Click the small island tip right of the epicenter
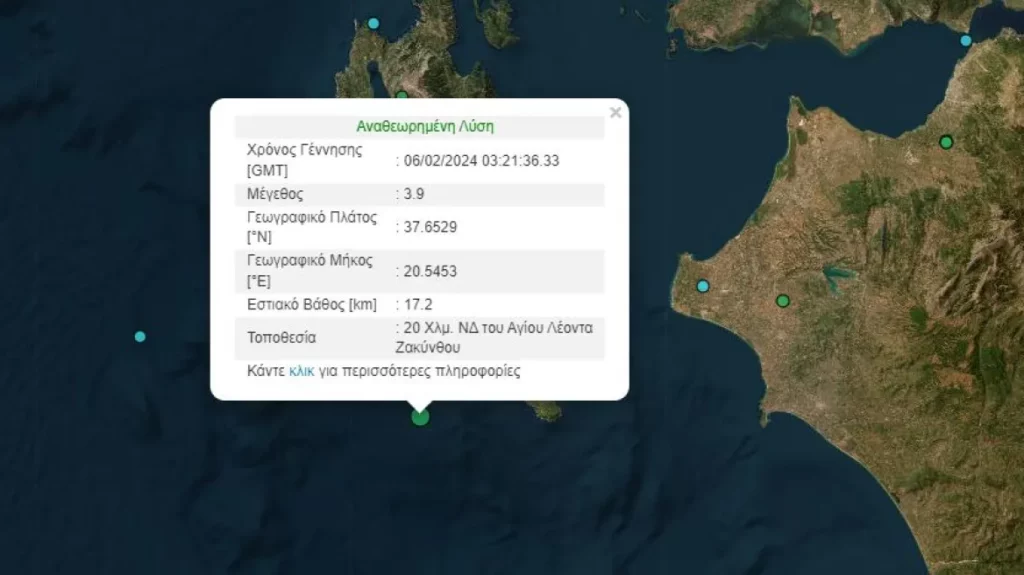The image size is (1024, 575). (546, 410)
